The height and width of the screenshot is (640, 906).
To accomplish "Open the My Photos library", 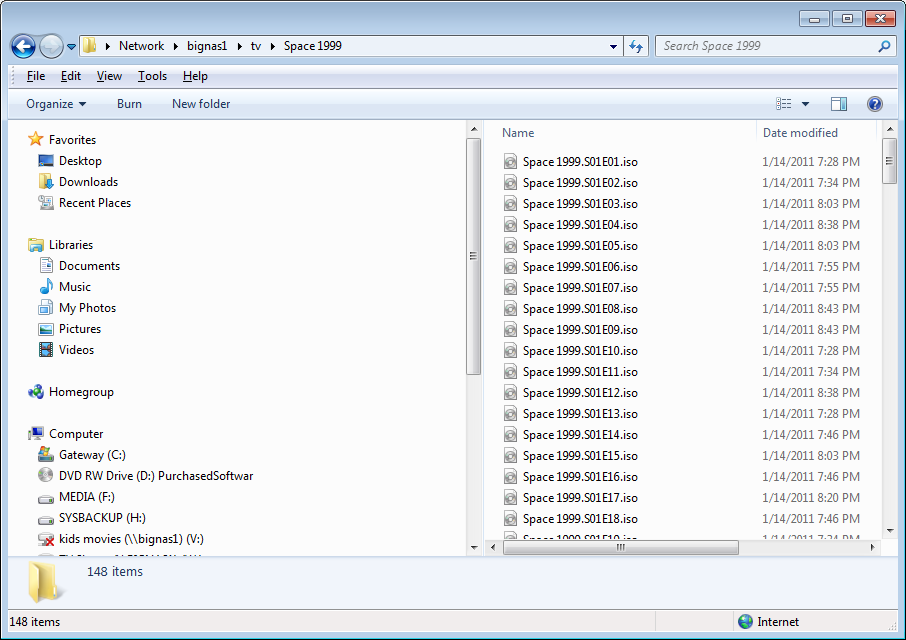I will (x=87, y=308).
